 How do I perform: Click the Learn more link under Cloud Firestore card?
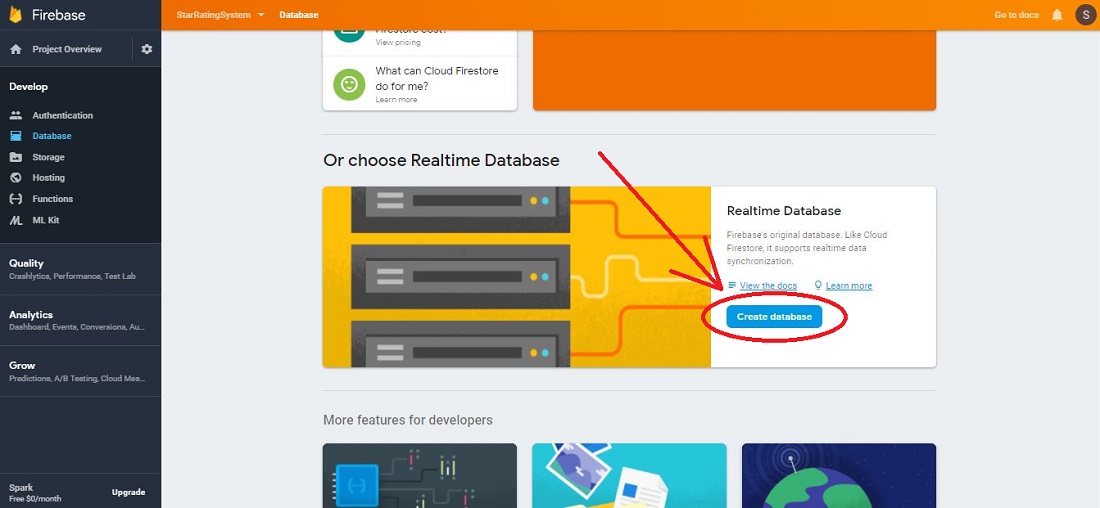396,100
